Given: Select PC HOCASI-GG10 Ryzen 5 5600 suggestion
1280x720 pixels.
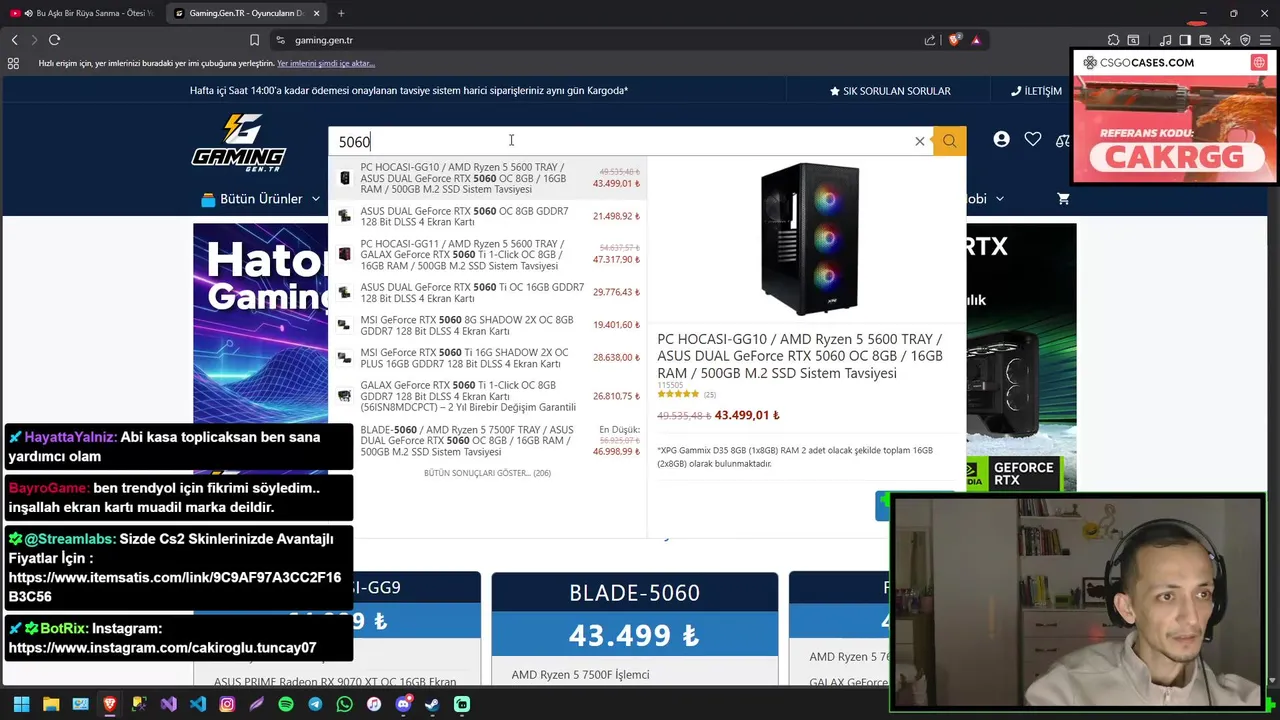Looking at the screenshot, I should pyautogui.click(x=487, y=178).
